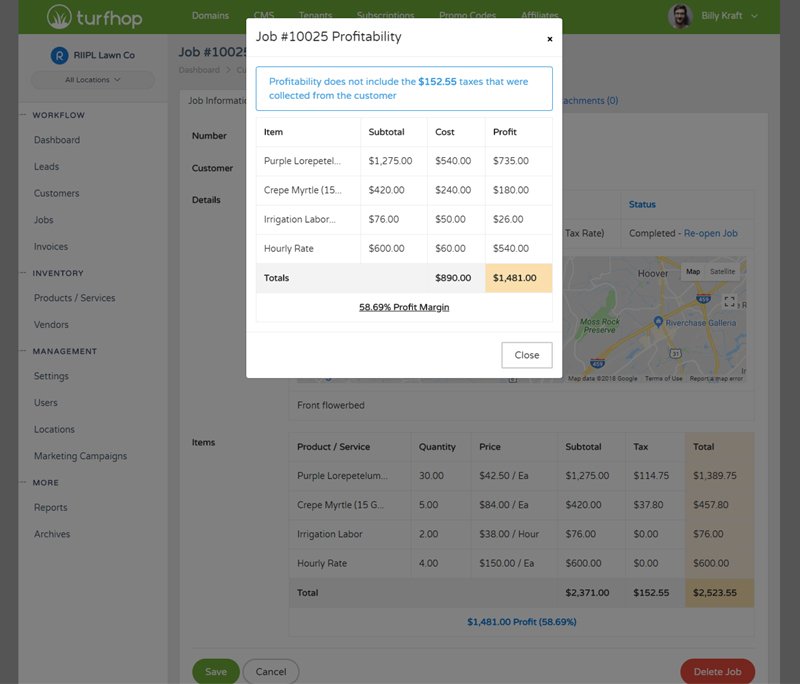
Task: Open Products / Services under Inventory
Action: pyautogui.click(x=69, y=297)
